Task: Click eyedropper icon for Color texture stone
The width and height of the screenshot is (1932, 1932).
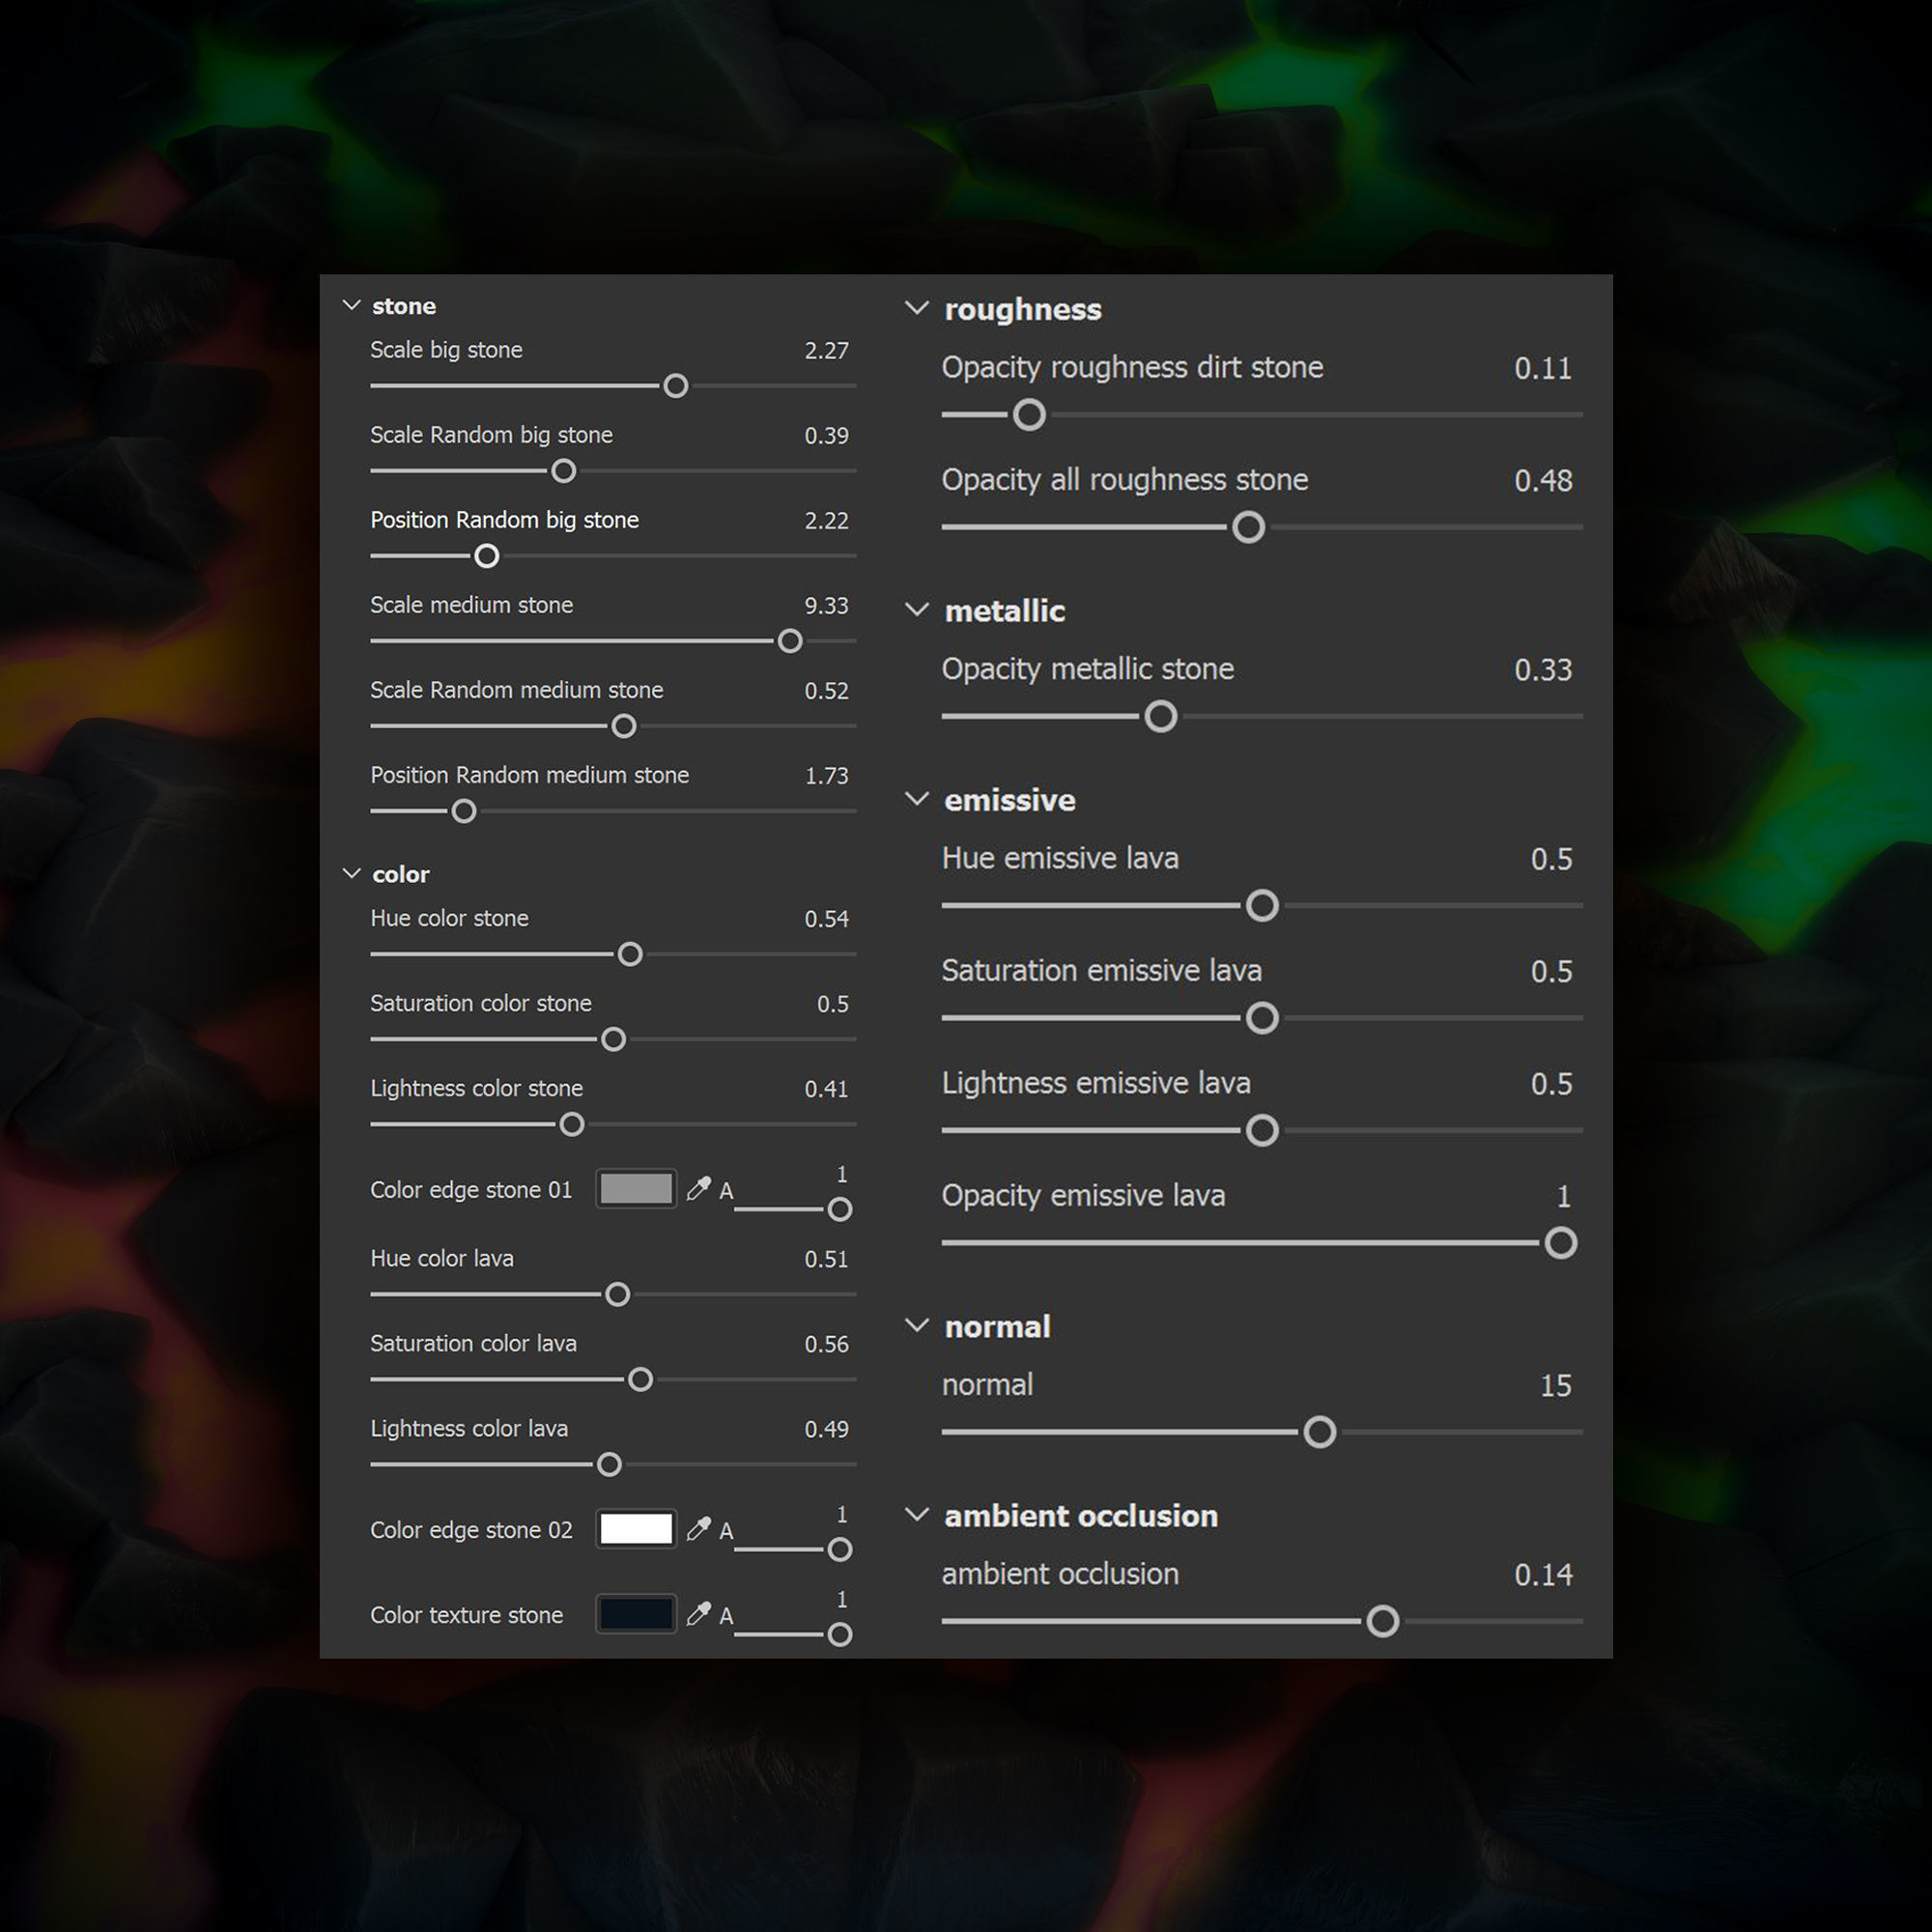Action: coord(698,1614)
